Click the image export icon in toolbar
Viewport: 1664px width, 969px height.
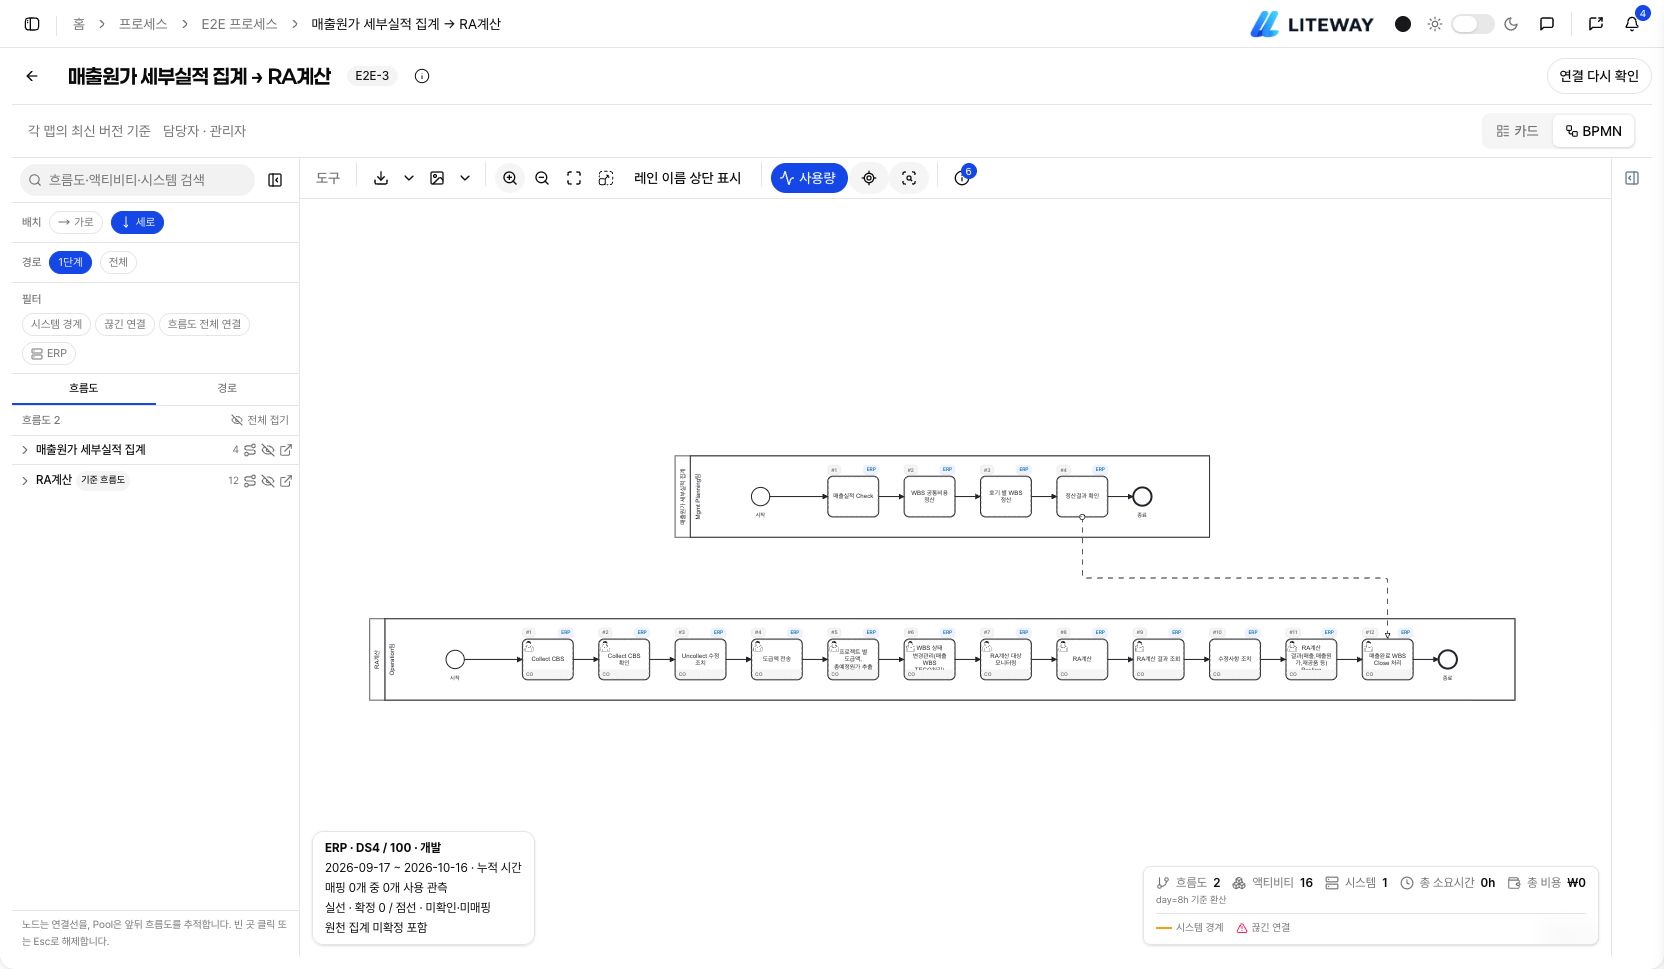(437, 178)
